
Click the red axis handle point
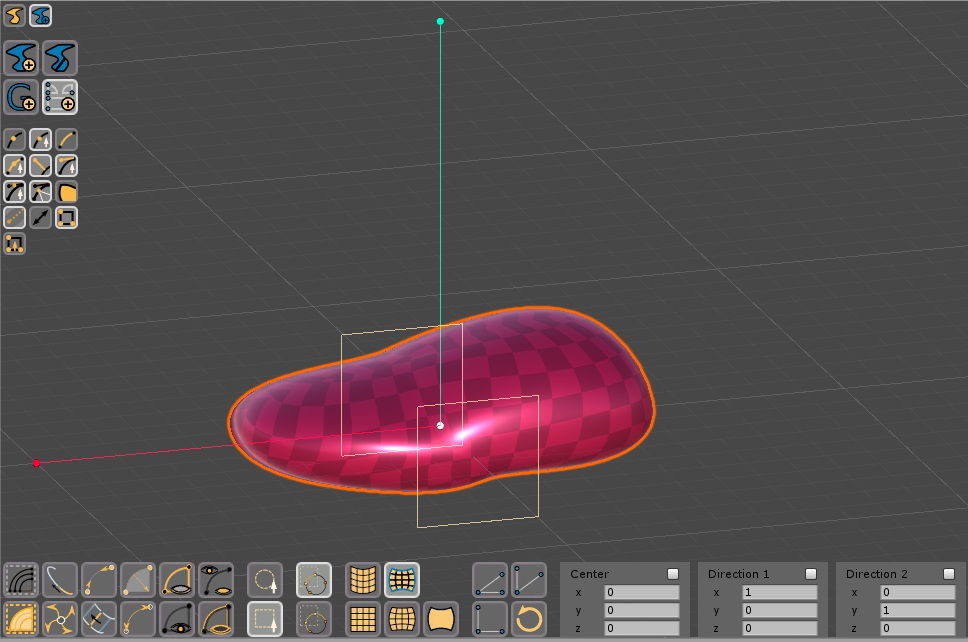click(36, 463)
